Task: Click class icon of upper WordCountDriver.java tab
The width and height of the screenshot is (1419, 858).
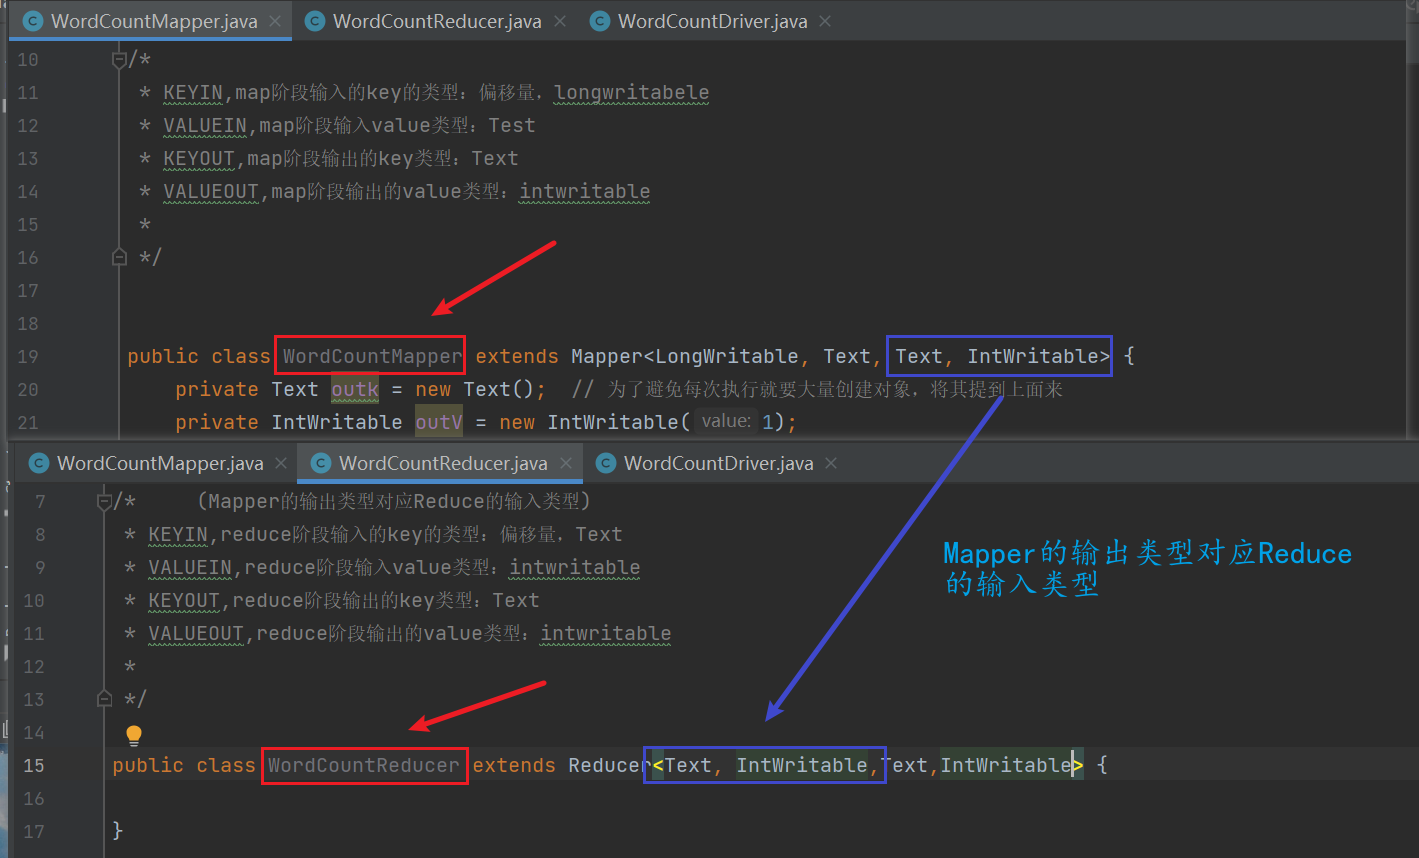Action: point(600,21)
